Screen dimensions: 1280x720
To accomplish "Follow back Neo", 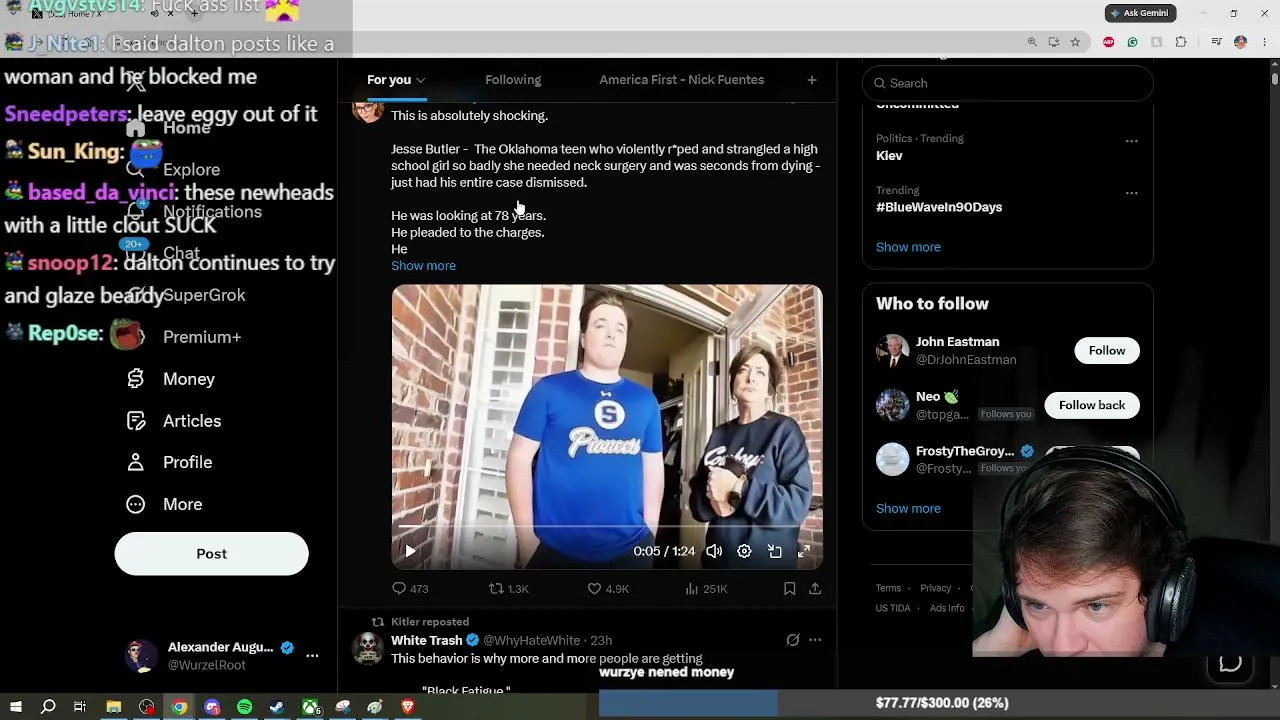I will pyautogui.click(x=1092, y=405).
